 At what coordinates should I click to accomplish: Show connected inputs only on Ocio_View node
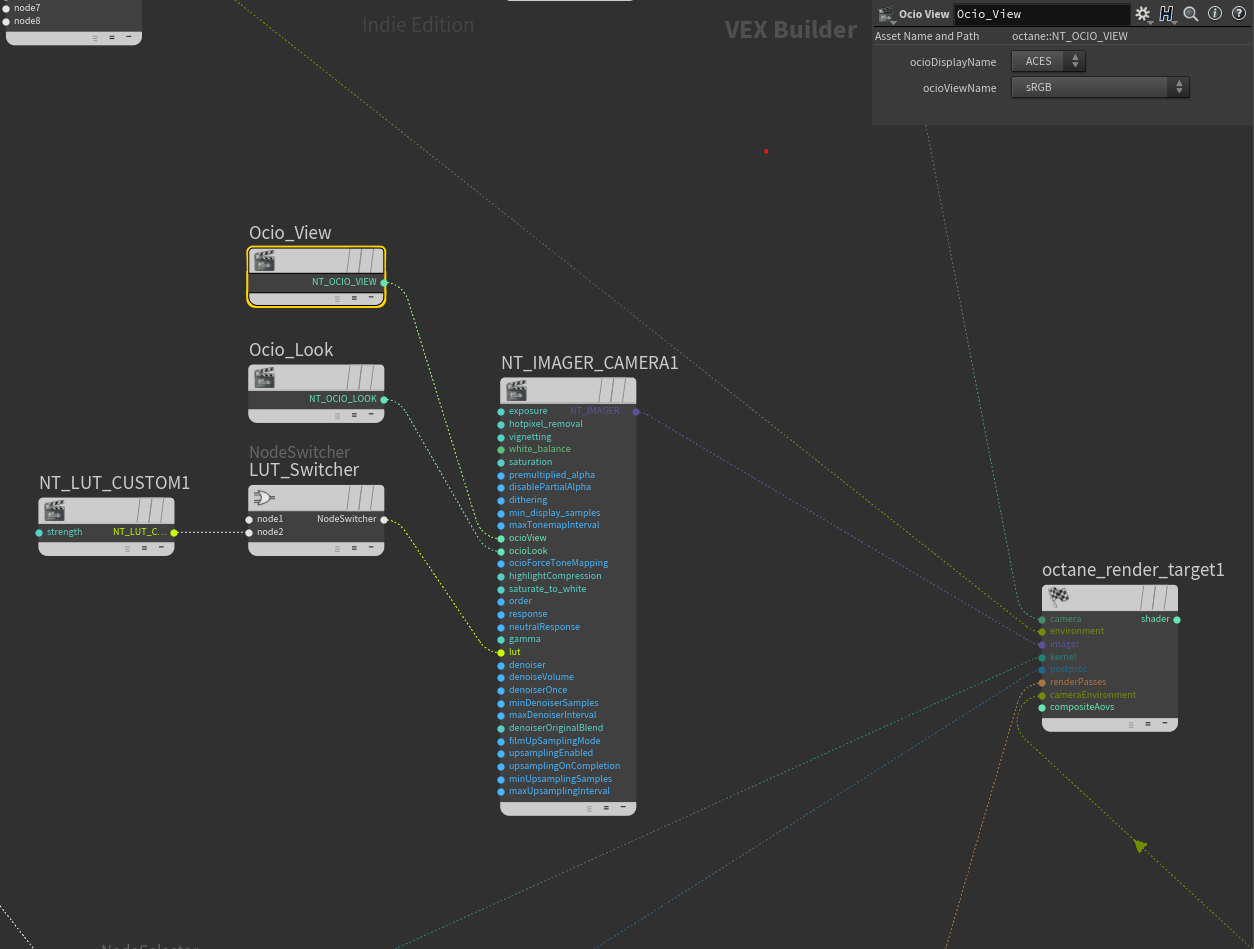click(x=354, y=298)
